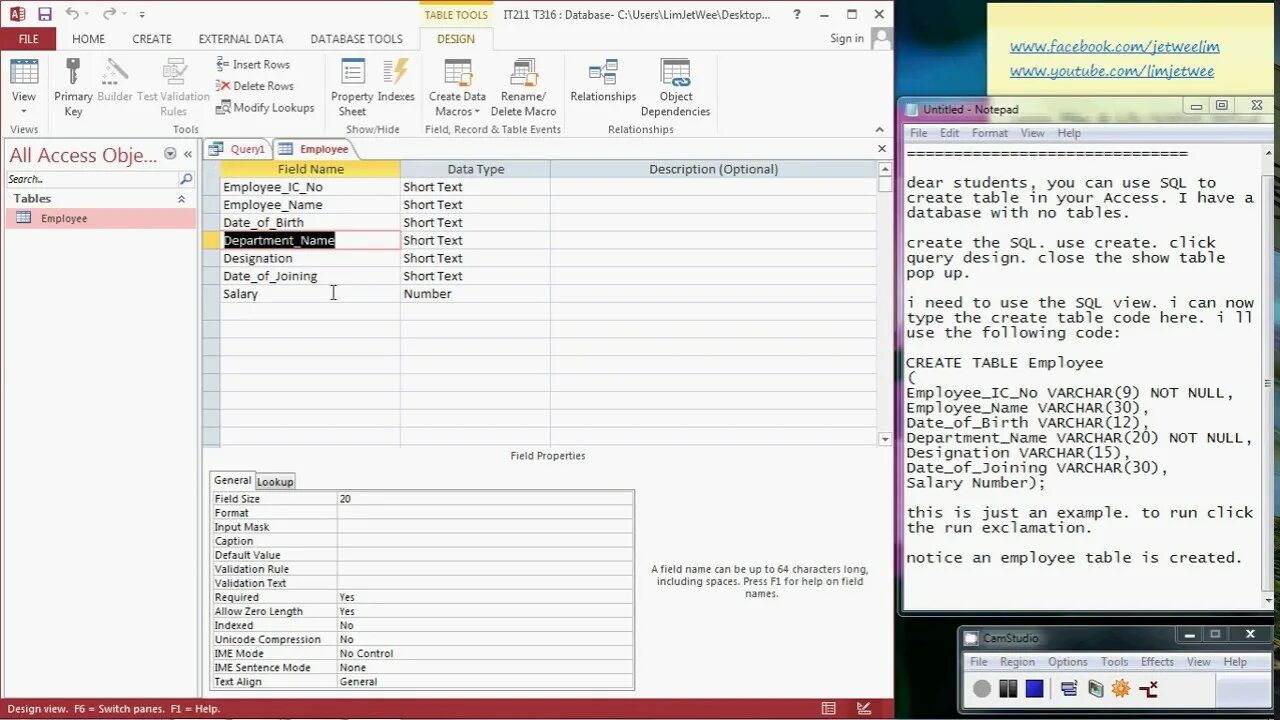The height and width of the screenshot is (720, 1280).
Task: Click the Indexed property value No
Action: (x=485, y=625)
